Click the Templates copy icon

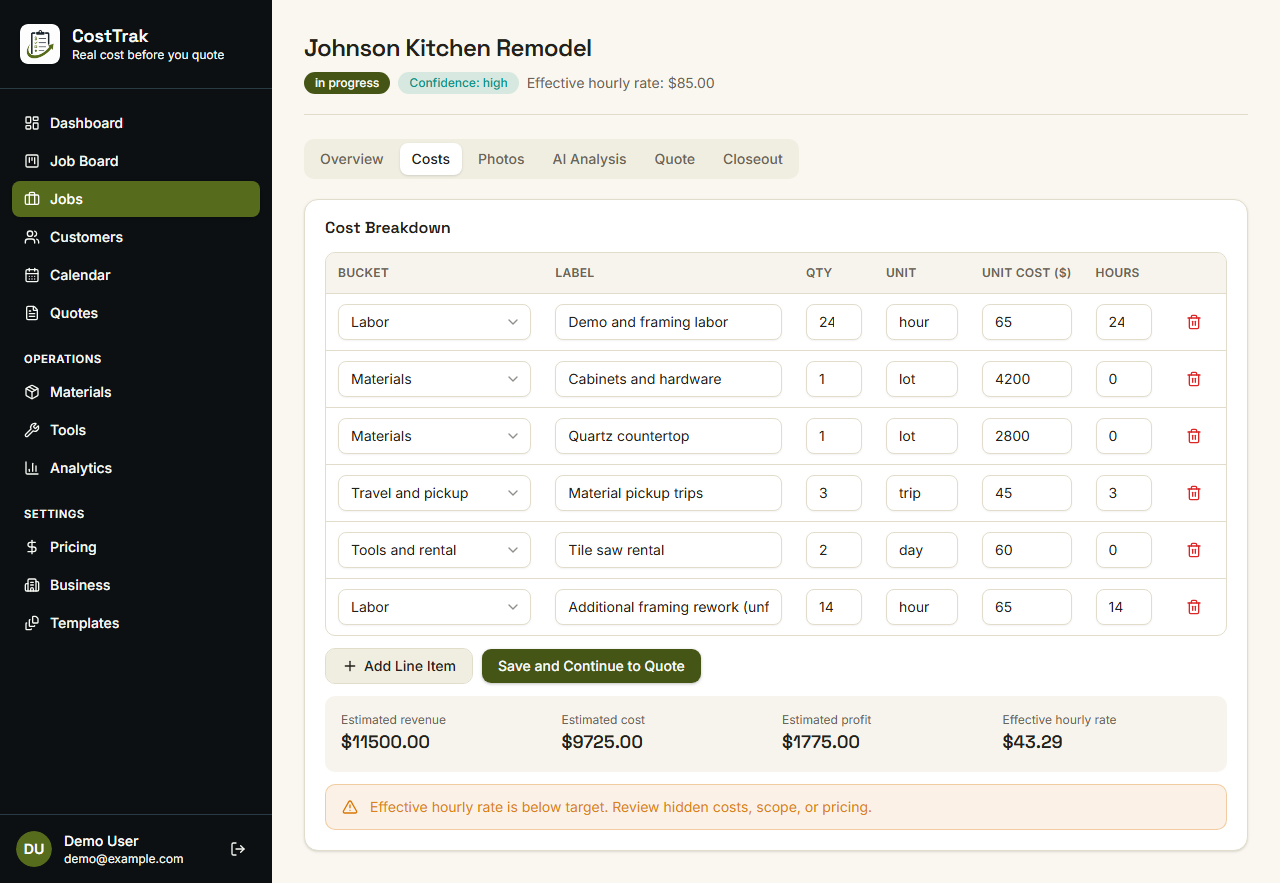(x=32, y=623)
